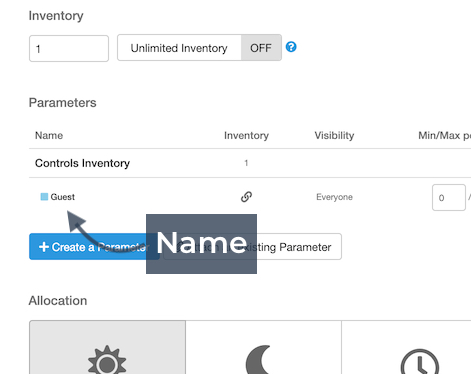Select the Guest blue color swatch
This screenshot has width=471, height=374.
[44, 197]
